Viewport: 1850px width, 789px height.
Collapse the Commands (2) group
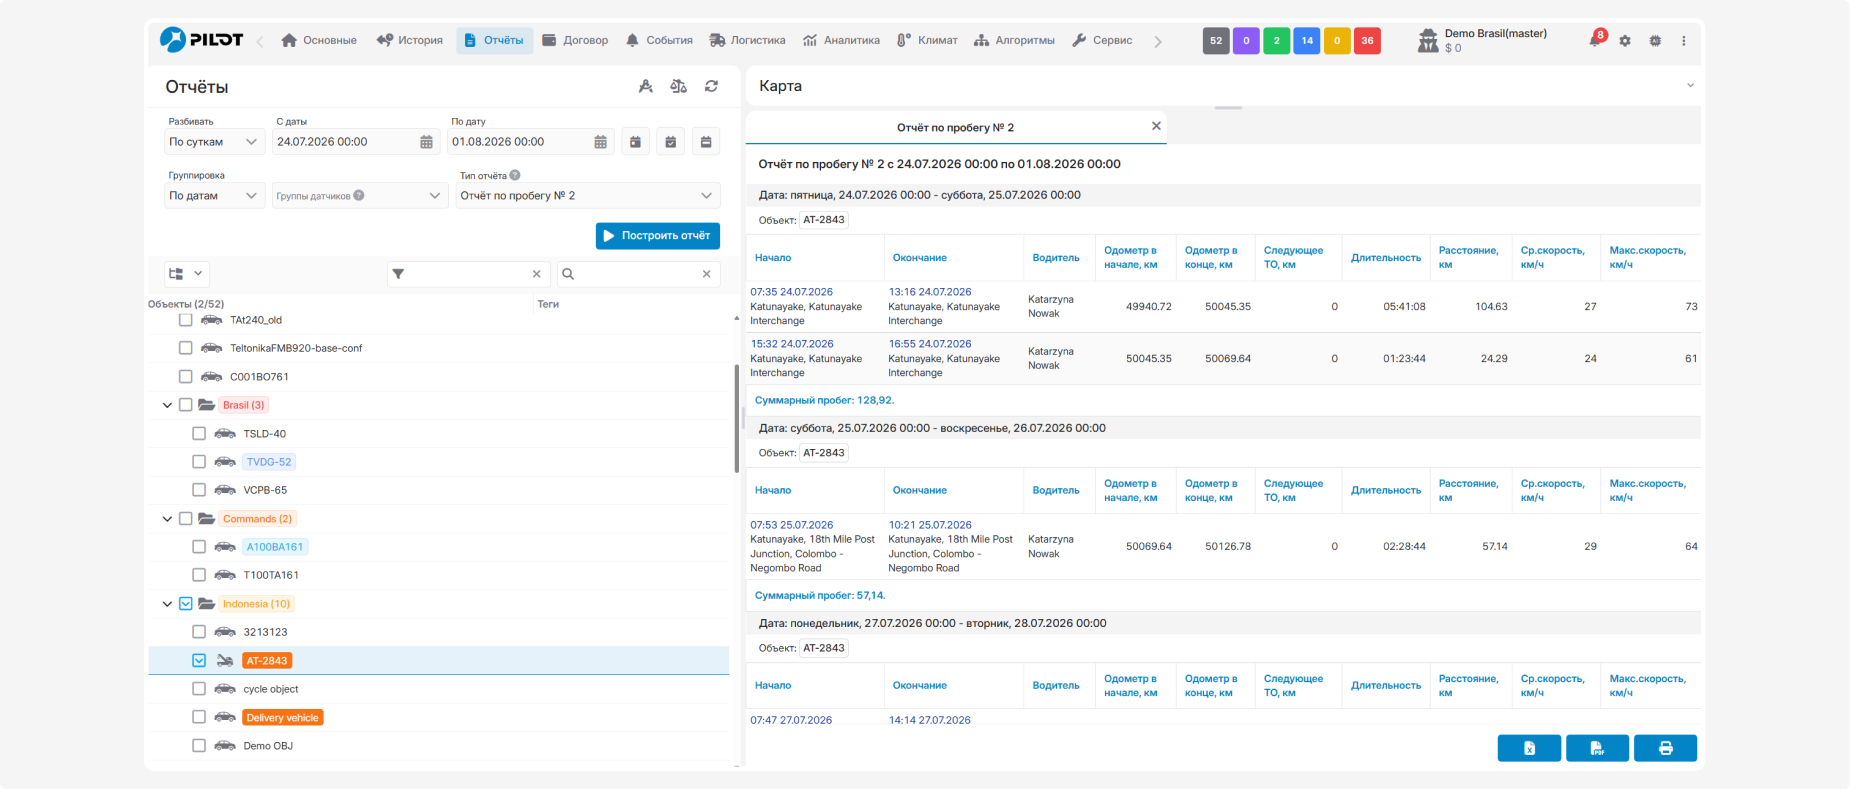(167, 519)
